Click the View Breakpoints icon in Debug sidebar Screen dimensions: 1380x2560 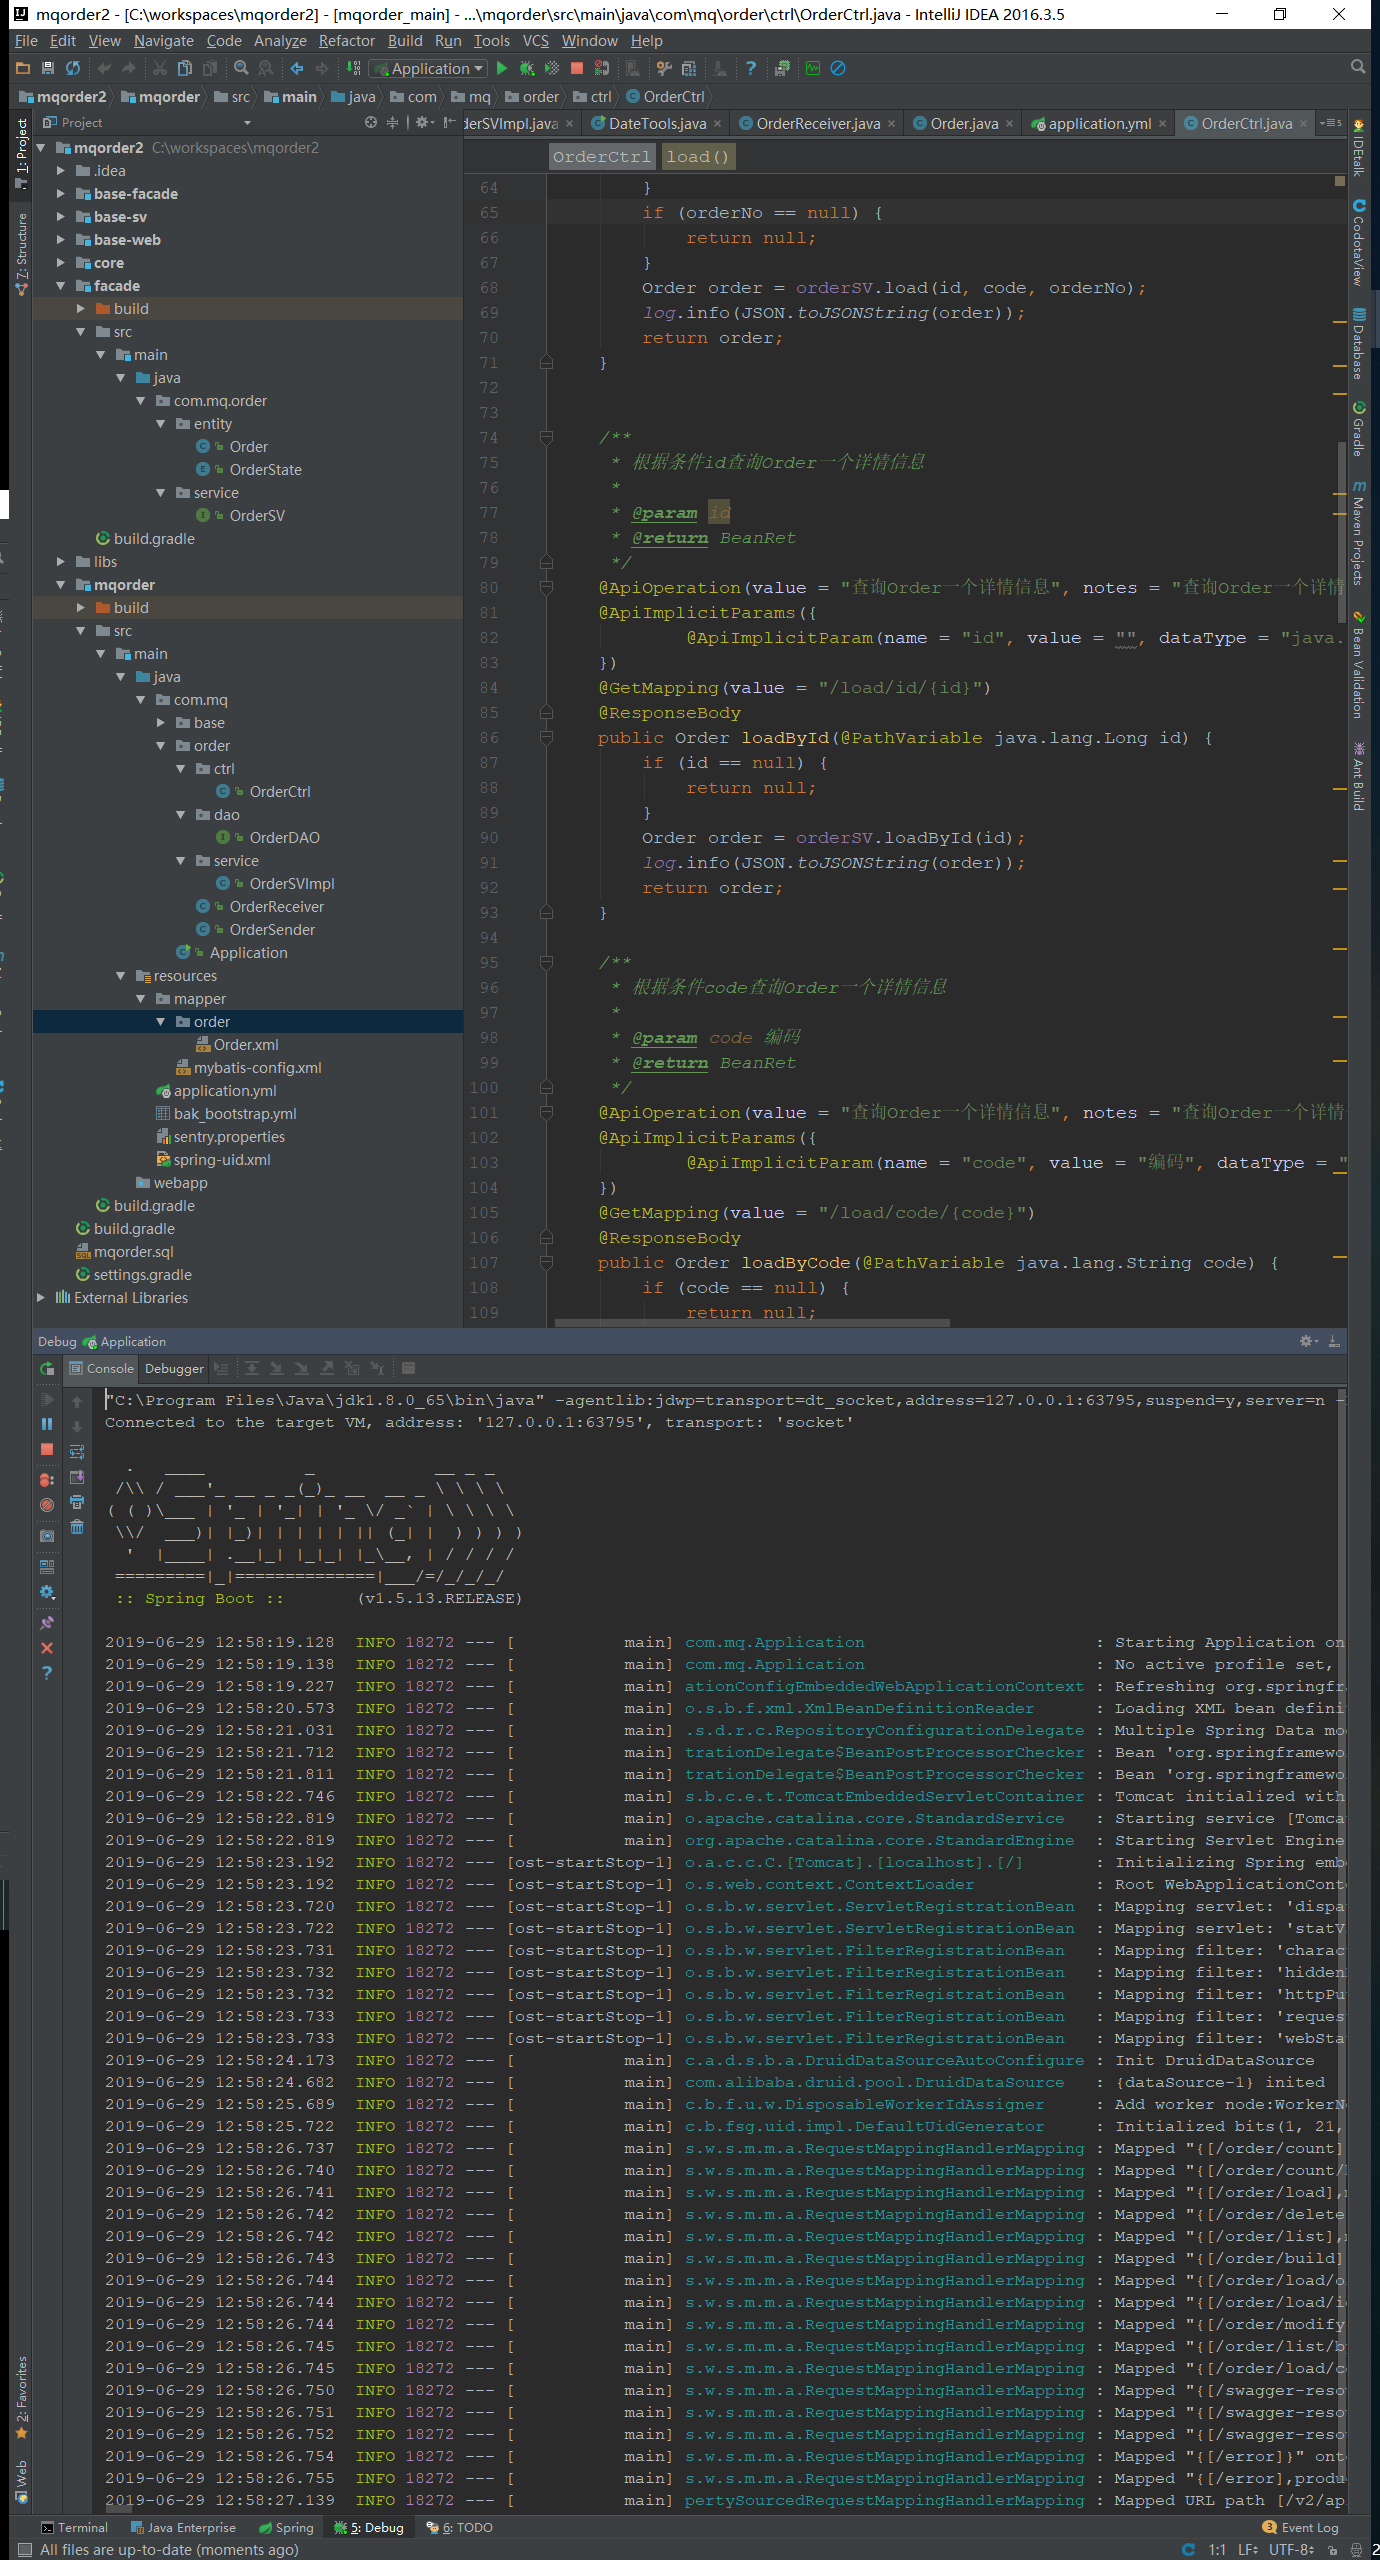[x=47, y=1479]
